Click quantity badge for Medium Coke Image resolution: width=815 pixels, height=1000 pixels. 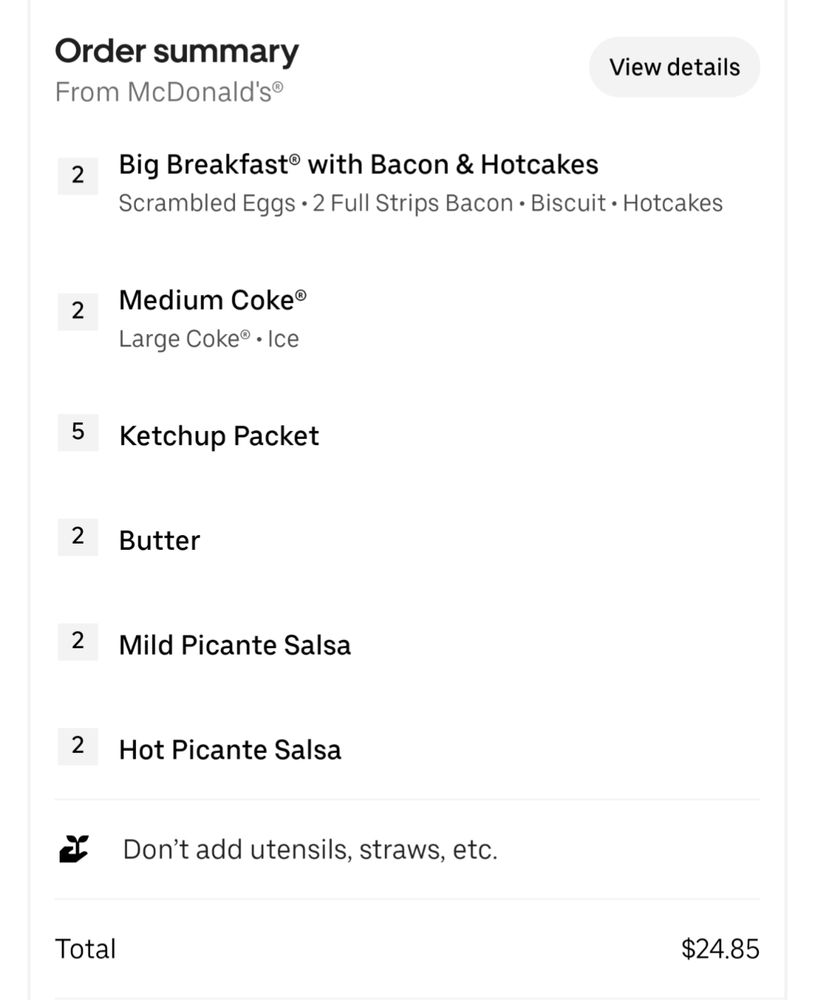point(77,311)
